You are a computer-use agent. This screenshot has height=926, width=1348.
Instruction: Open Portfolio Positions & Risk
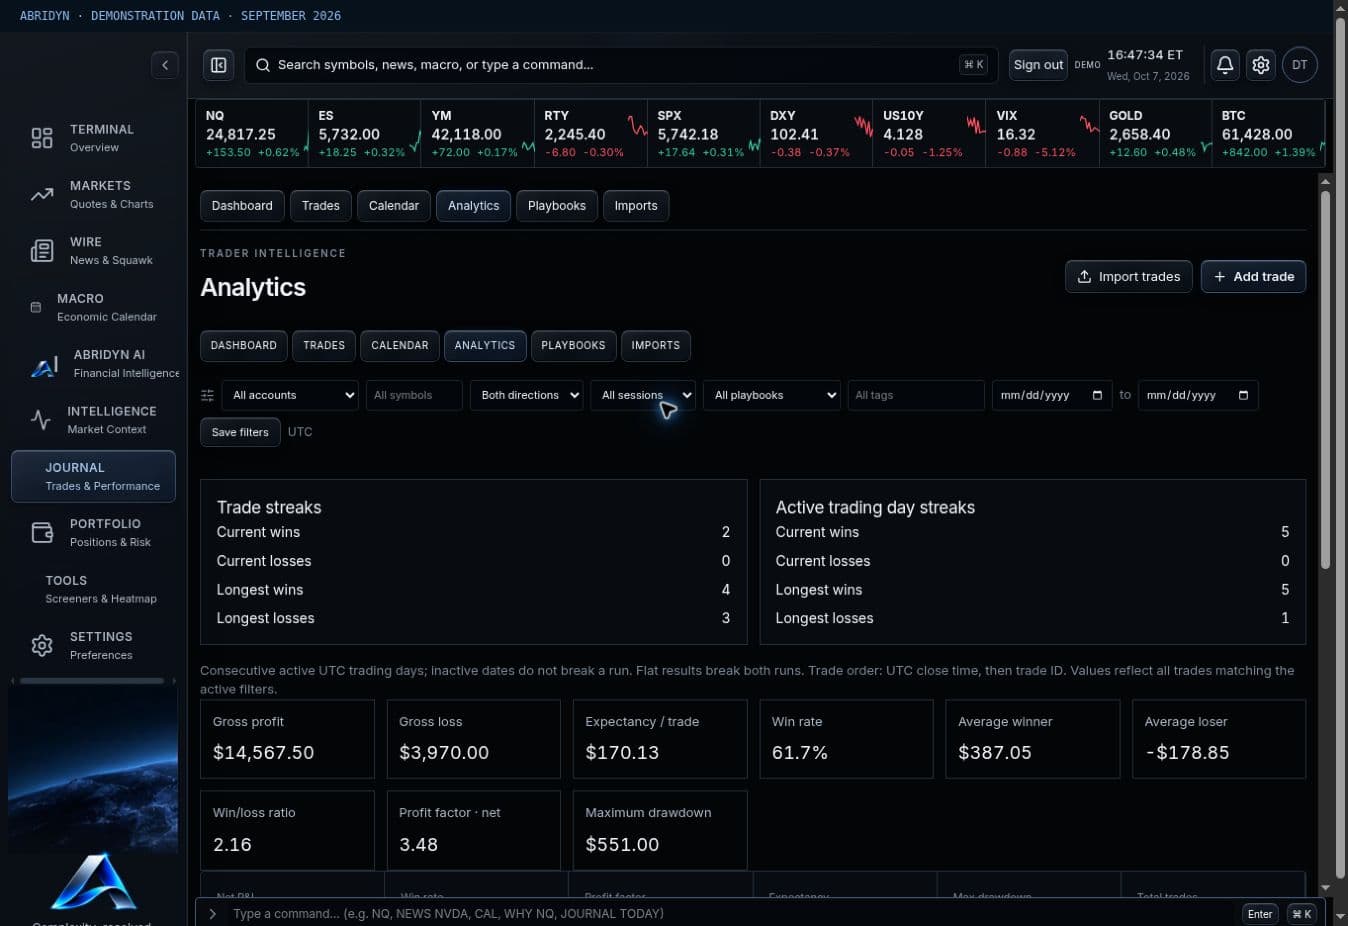(x=93, y=533)
